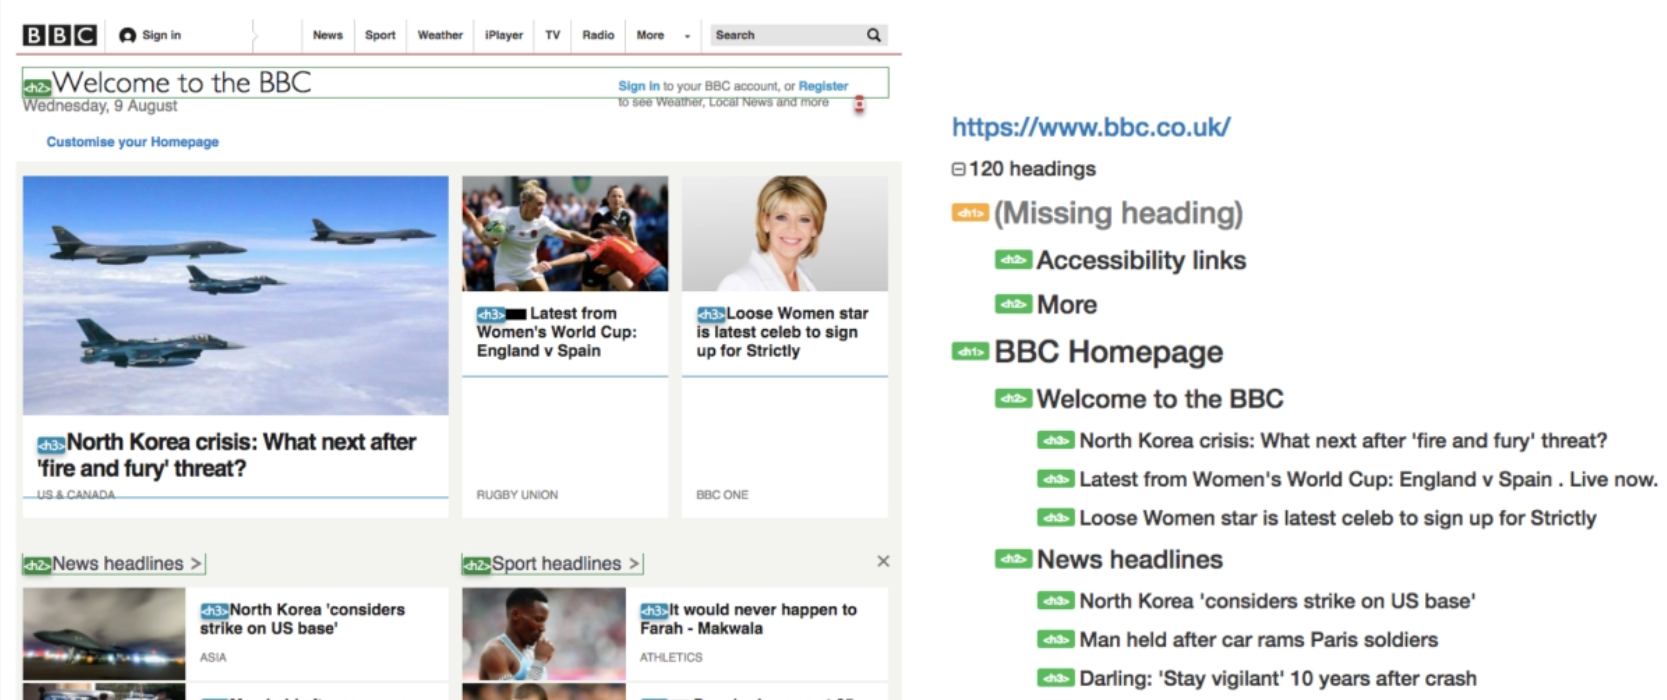This screenshot has height=700, width=1667.
Task: Select Loose Women star heading in outline
Action: (1338, 518)
